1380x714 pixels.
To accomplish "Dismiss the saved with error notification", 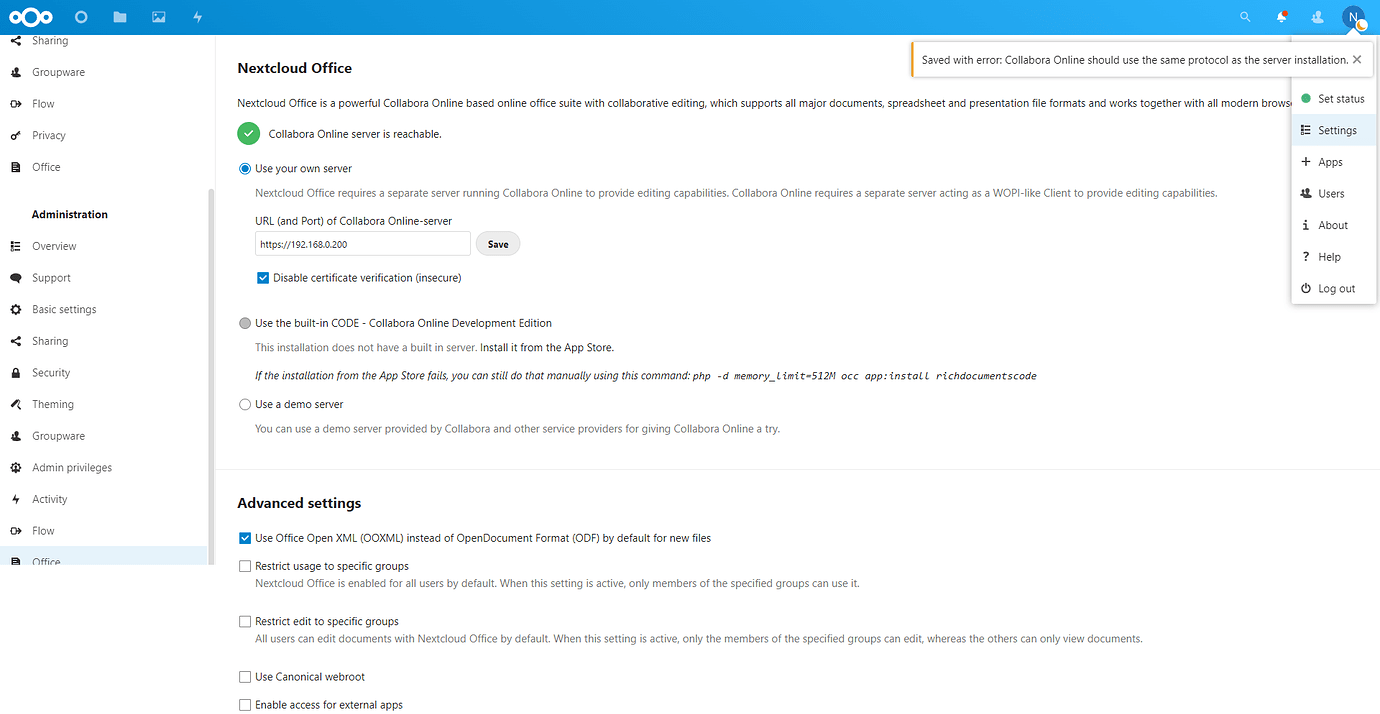I will [x=1356, y=59].
